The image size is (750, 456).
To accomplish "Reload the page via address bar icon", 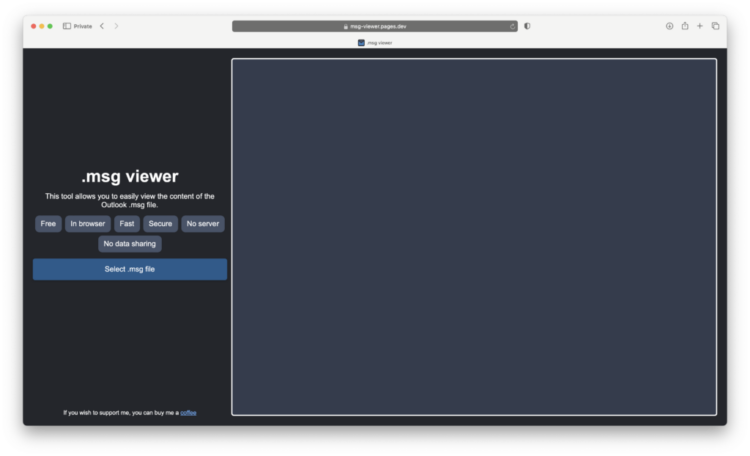I will point(512,26).
